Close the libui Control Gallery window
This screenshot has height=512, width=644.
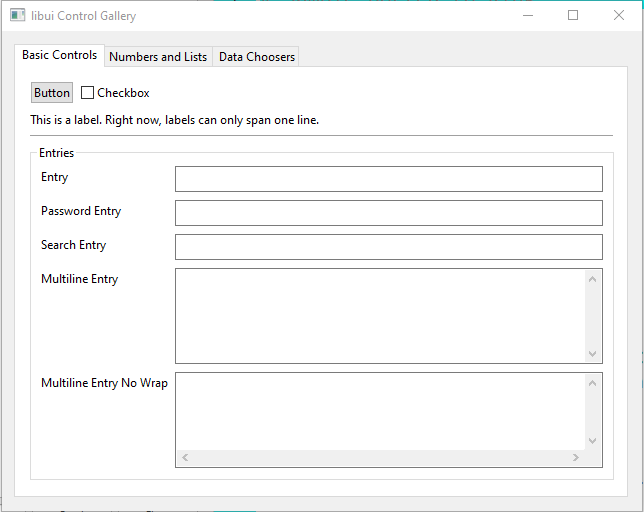[x=619, y=16]
